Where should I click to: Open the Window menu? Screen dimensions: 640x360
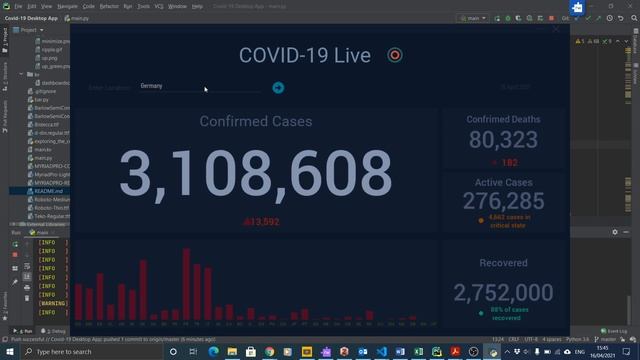point(178,7)
